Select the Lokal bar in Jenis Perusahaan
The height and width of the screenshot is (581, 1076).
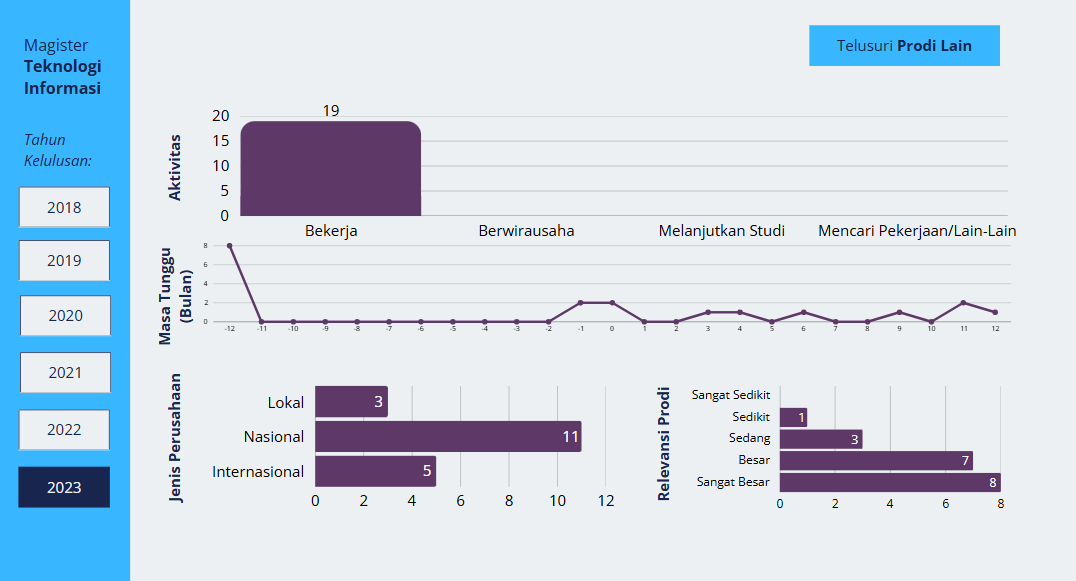pyautogui.click(x=351, y=402)
